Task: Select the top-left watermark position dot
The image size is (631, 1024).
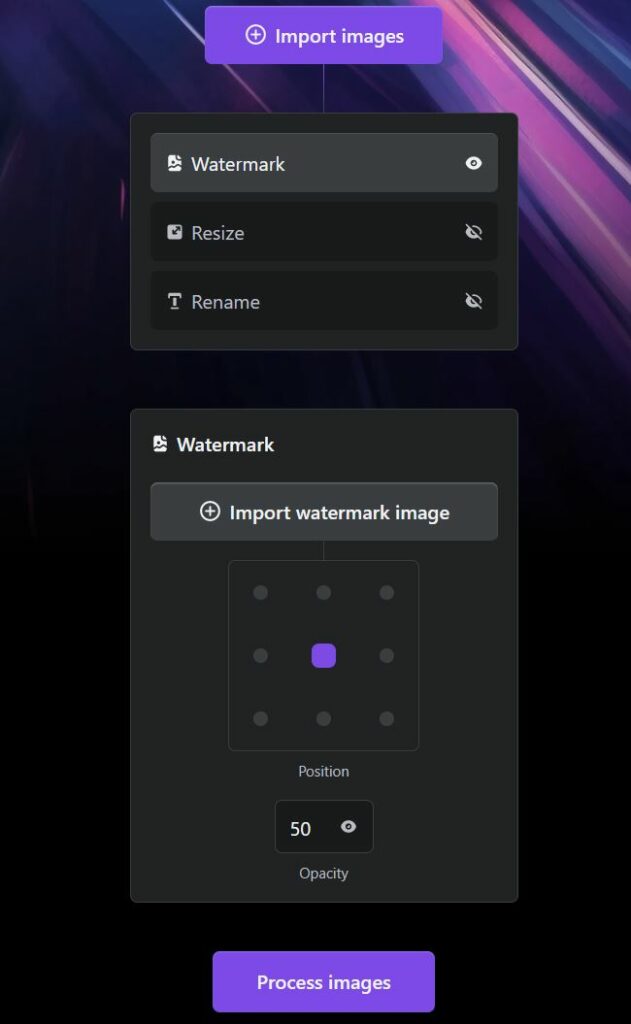Action: click(260, 592)
